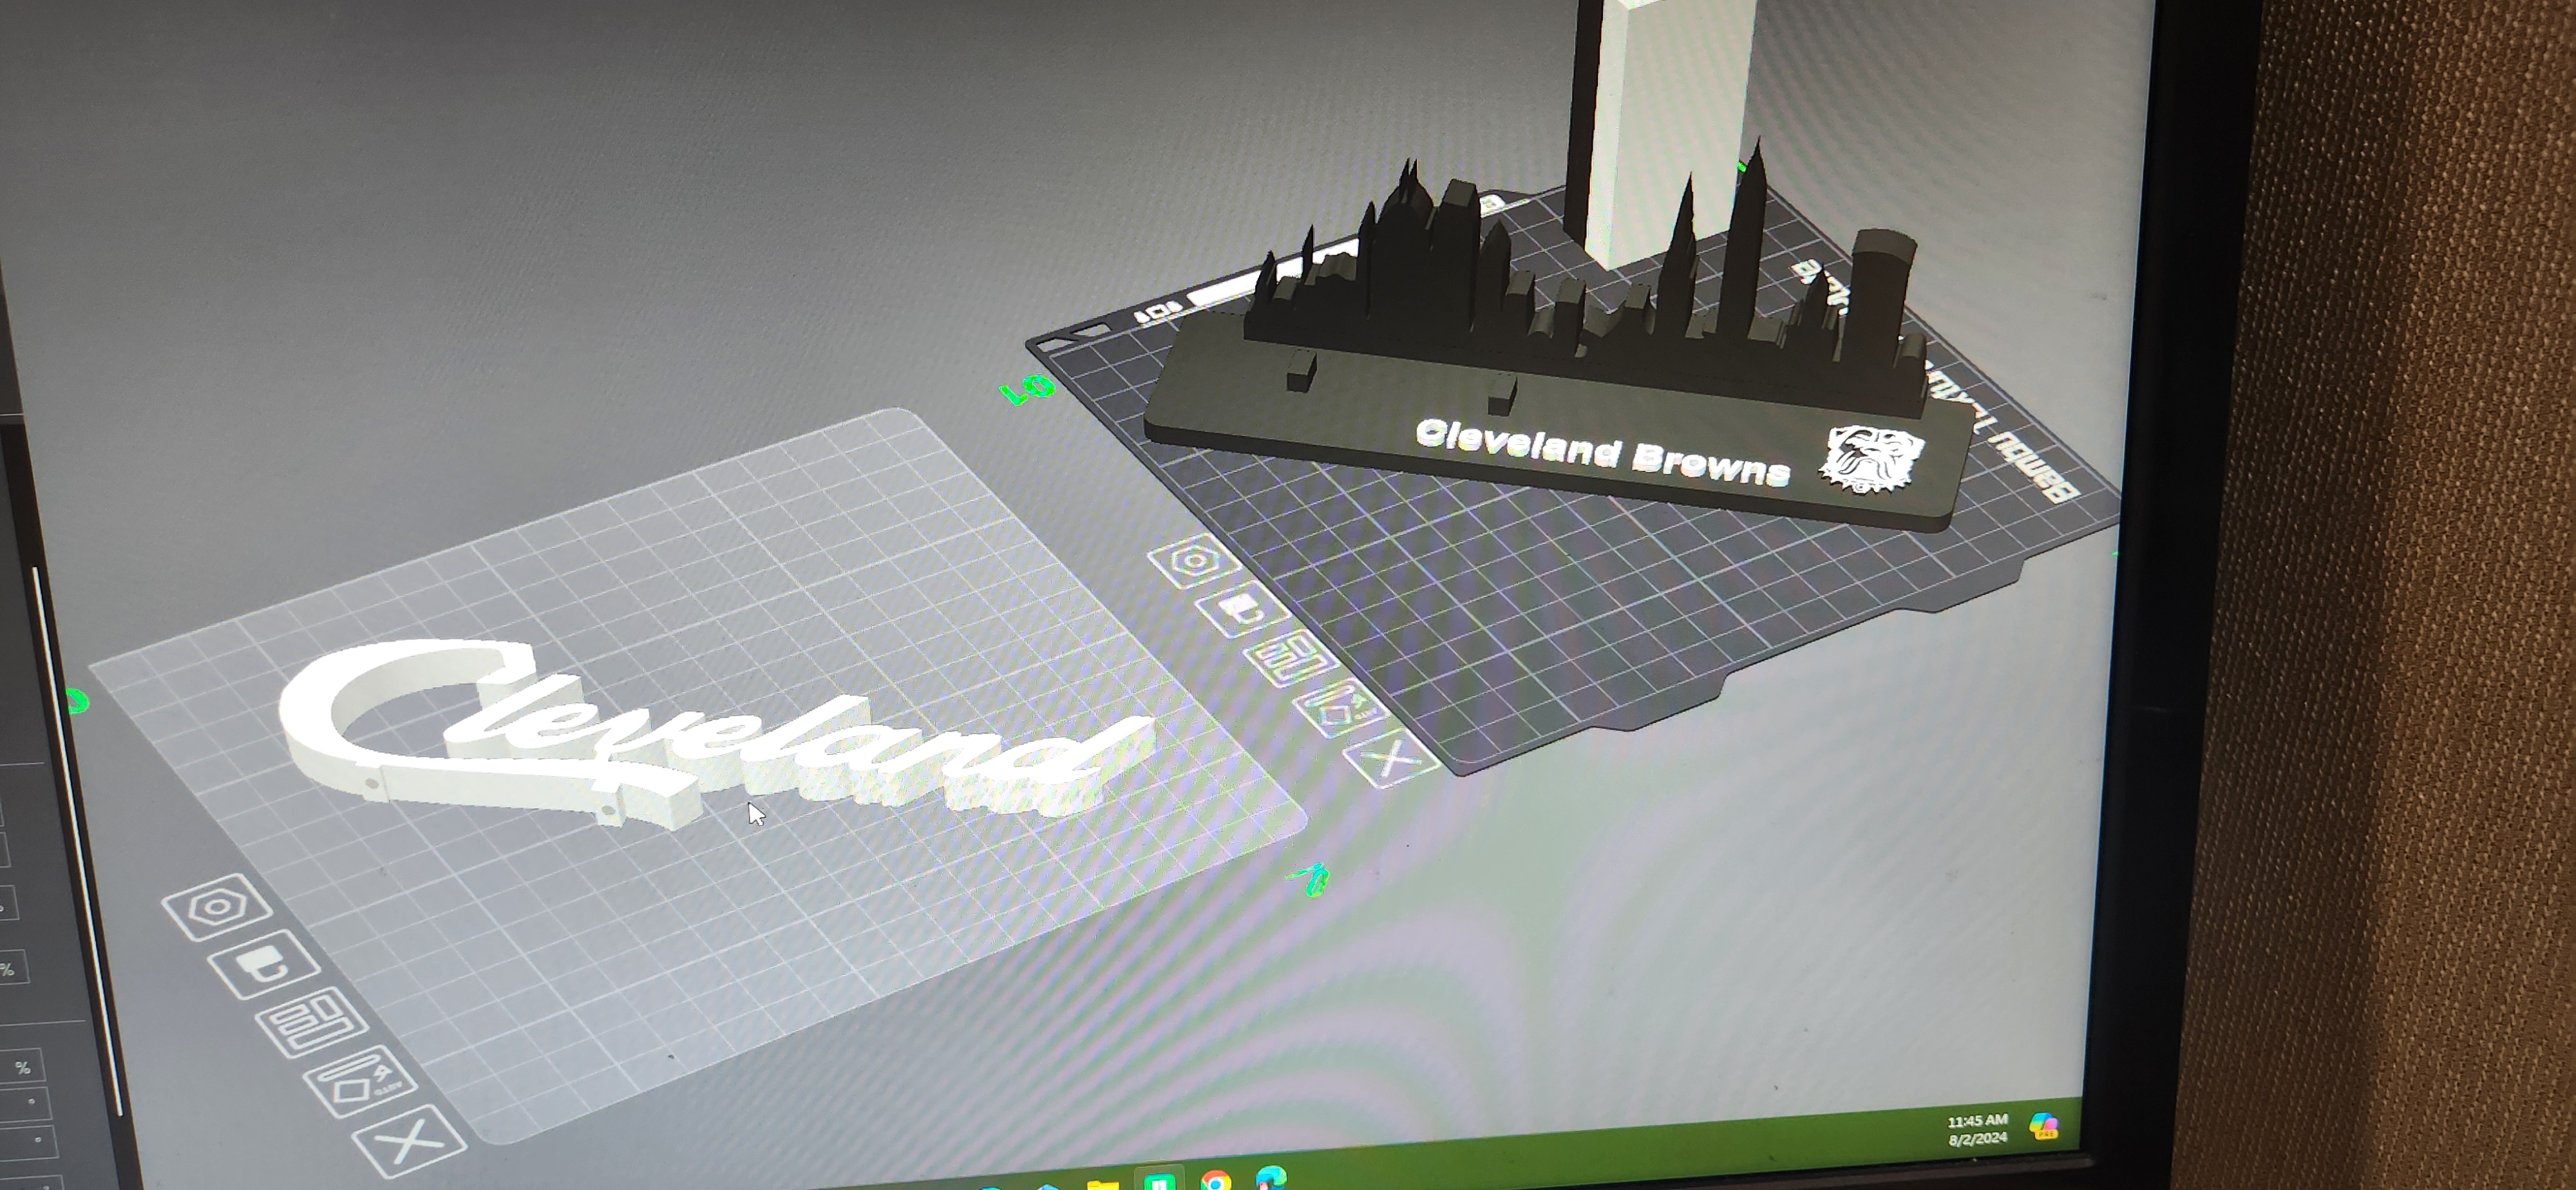
Task: Toggle the lock on the dark skyline plate
Action: (1242, 608)
